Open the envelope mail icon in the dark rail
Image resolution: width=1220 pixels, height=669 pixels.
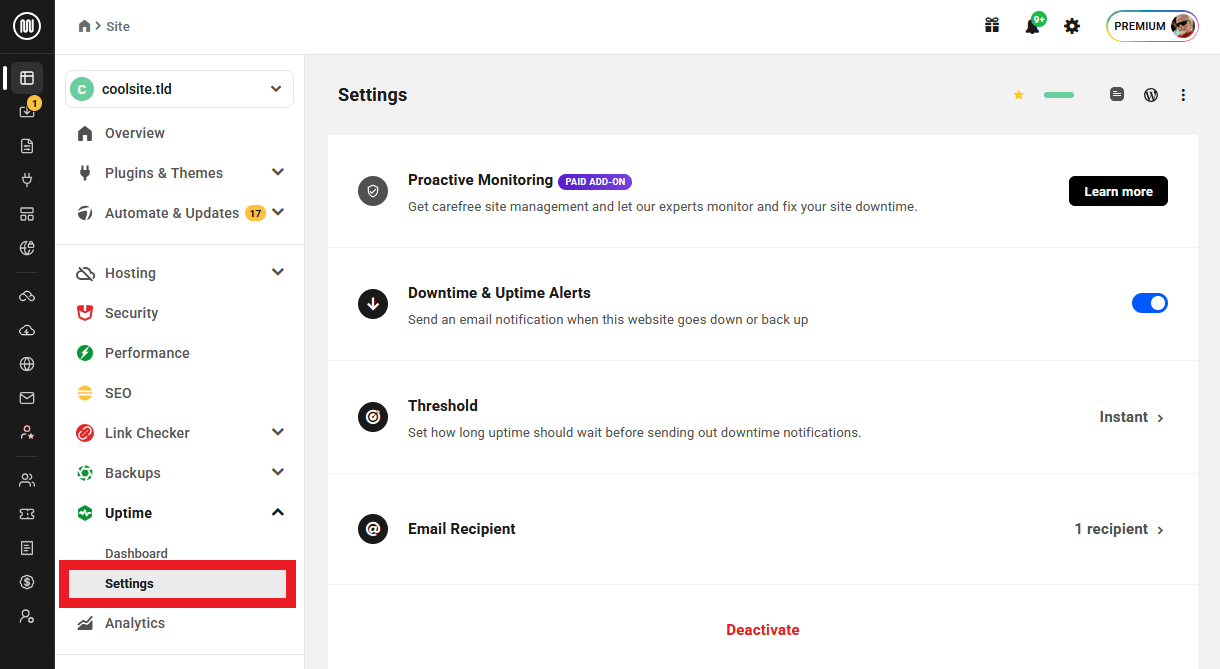click(x=27, y=398)
